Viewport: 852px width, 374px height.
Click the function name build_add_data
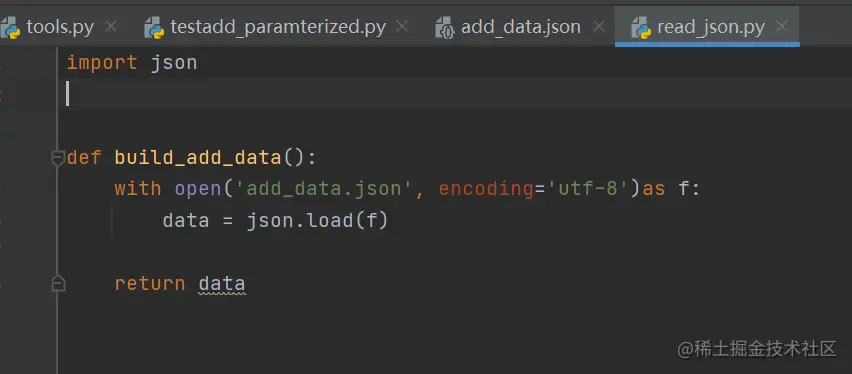click(x=198, y=158)
